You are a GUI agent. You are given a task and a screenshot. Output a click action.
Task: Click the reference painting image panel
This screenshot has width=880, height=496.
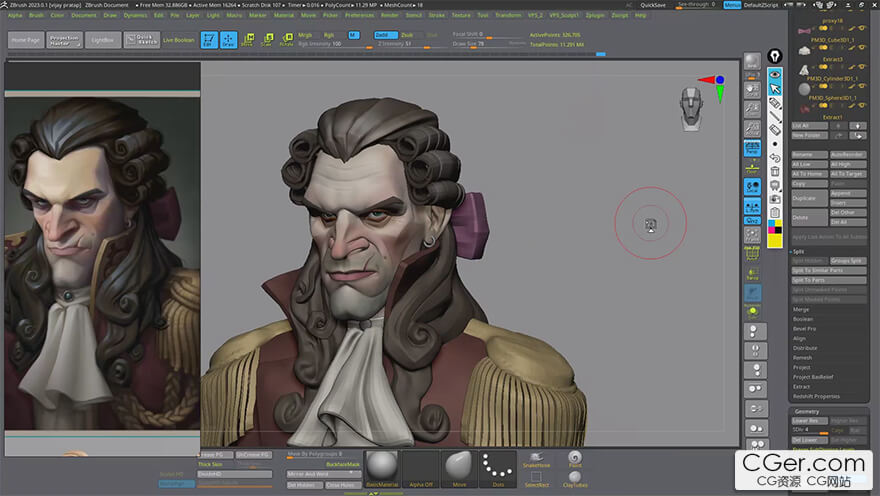[x=102, y=263]
